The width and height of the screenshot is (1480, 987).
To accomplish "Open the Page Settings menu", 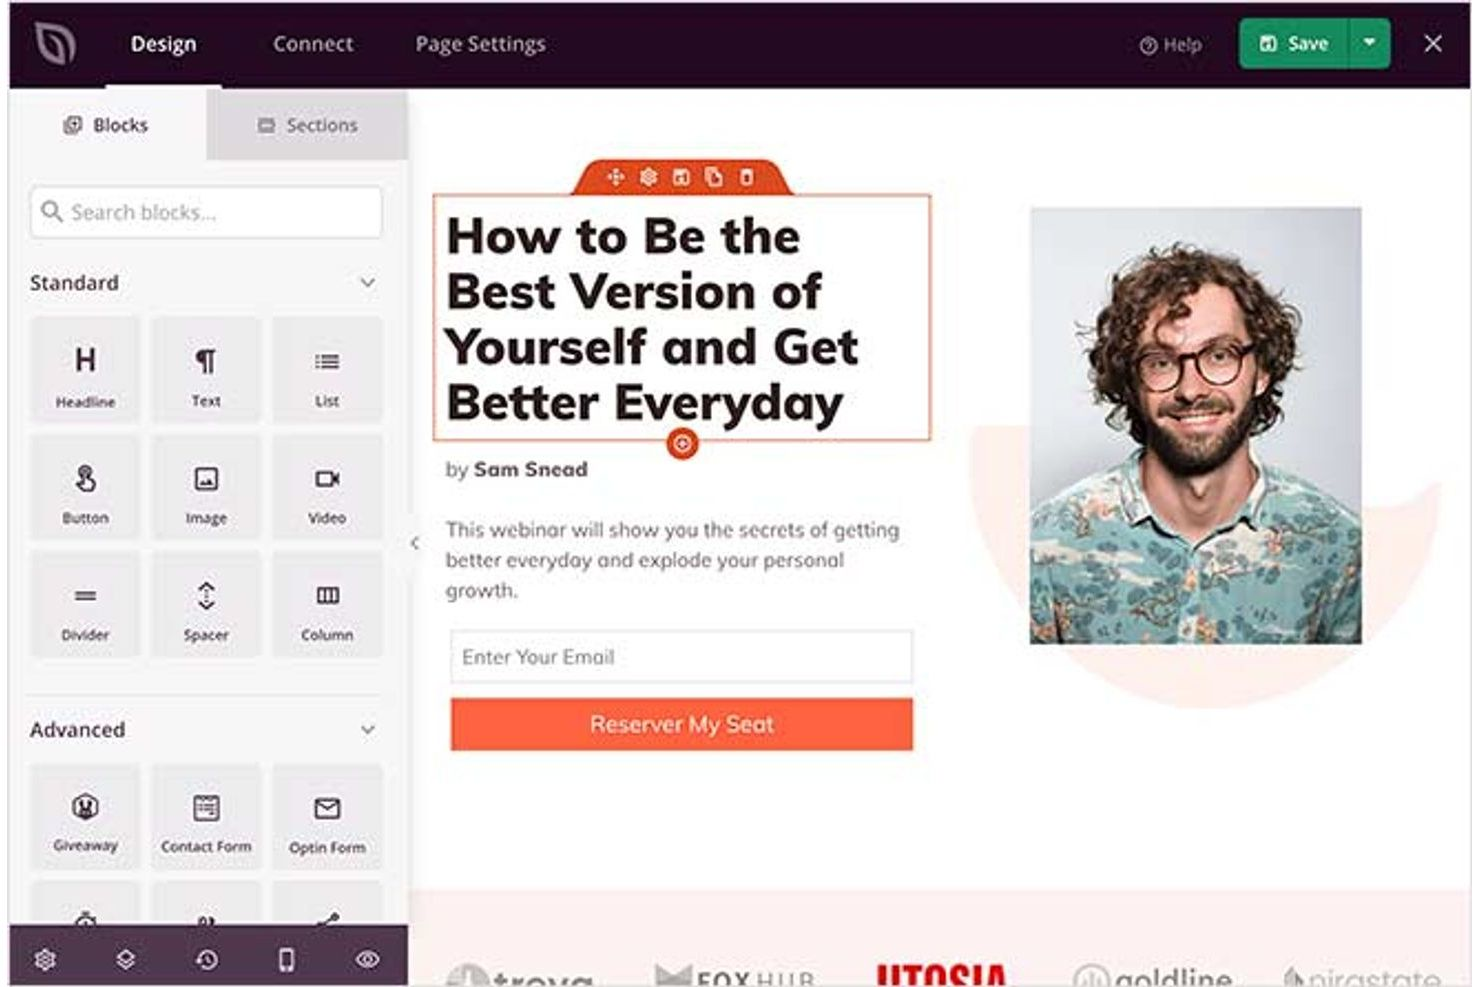I will coord(480,43).
